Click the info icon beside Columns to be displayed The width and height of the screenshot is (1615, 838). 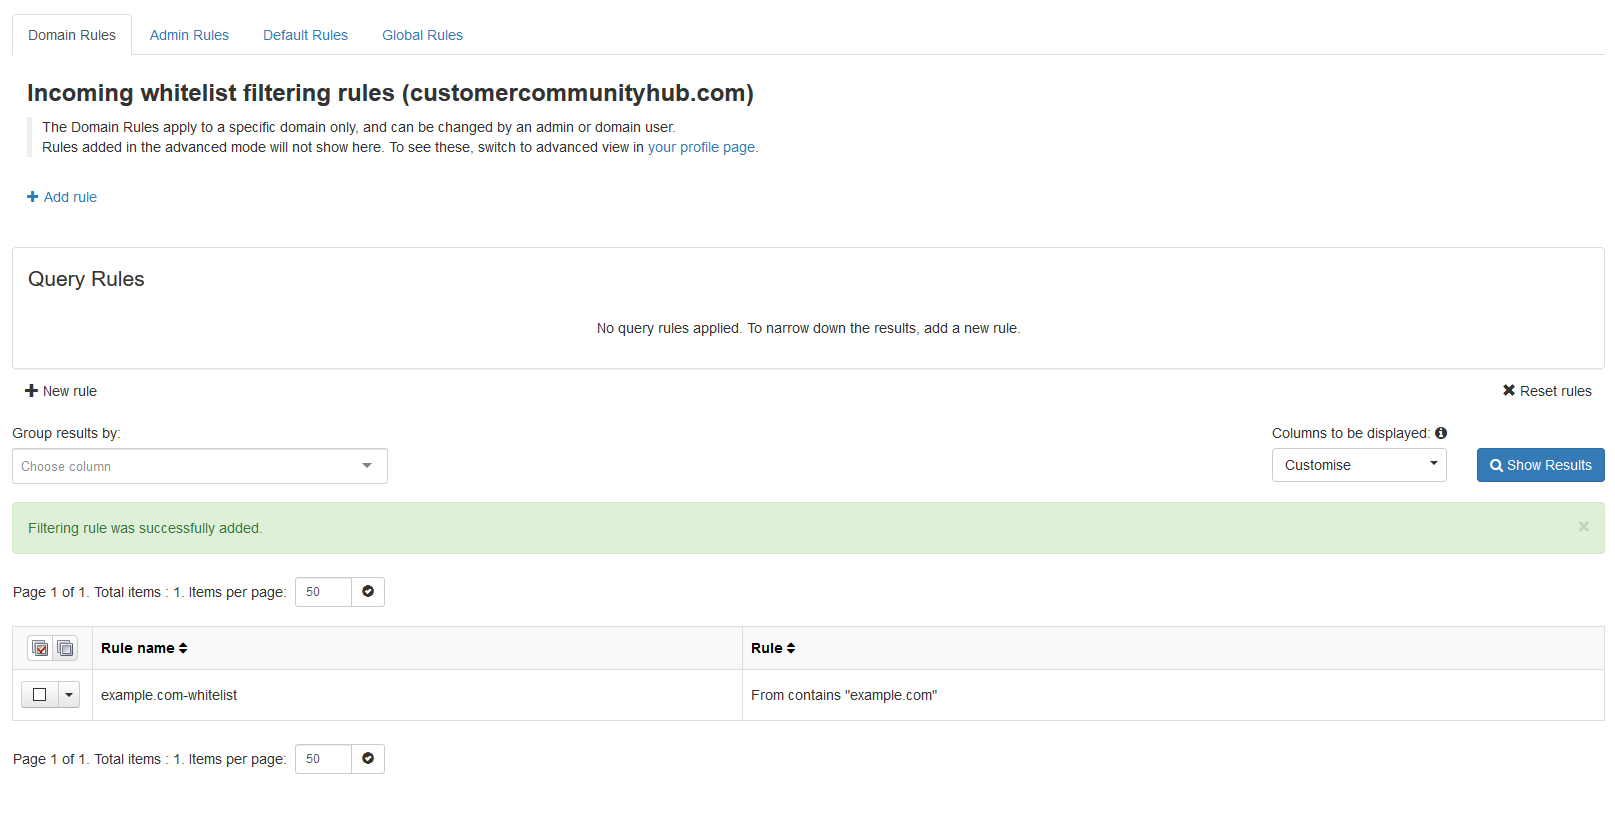click(x=1441, y=433)
